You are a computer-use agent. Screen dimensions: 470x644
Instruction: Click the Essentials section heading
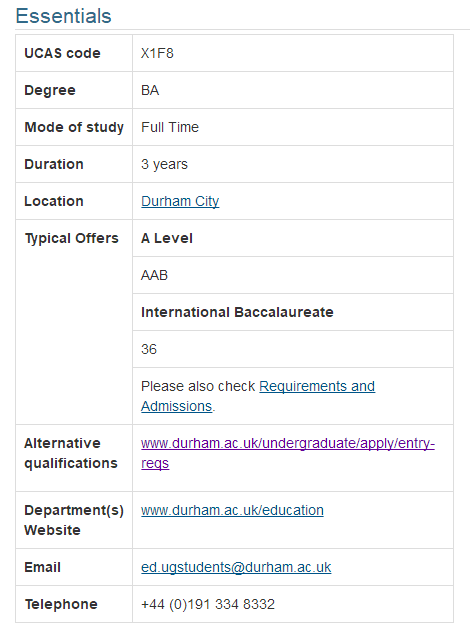click(63, 16)
